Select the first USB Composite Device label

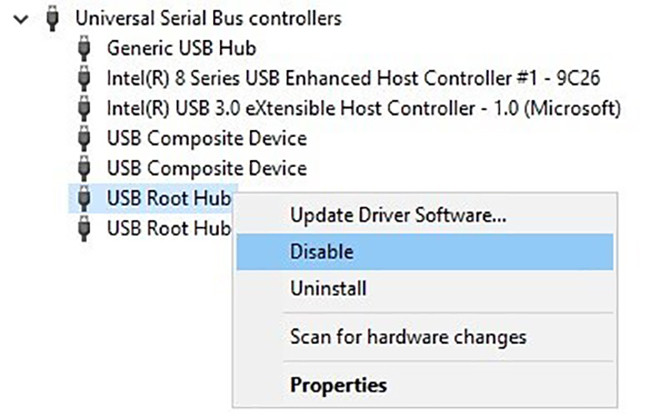206,138
